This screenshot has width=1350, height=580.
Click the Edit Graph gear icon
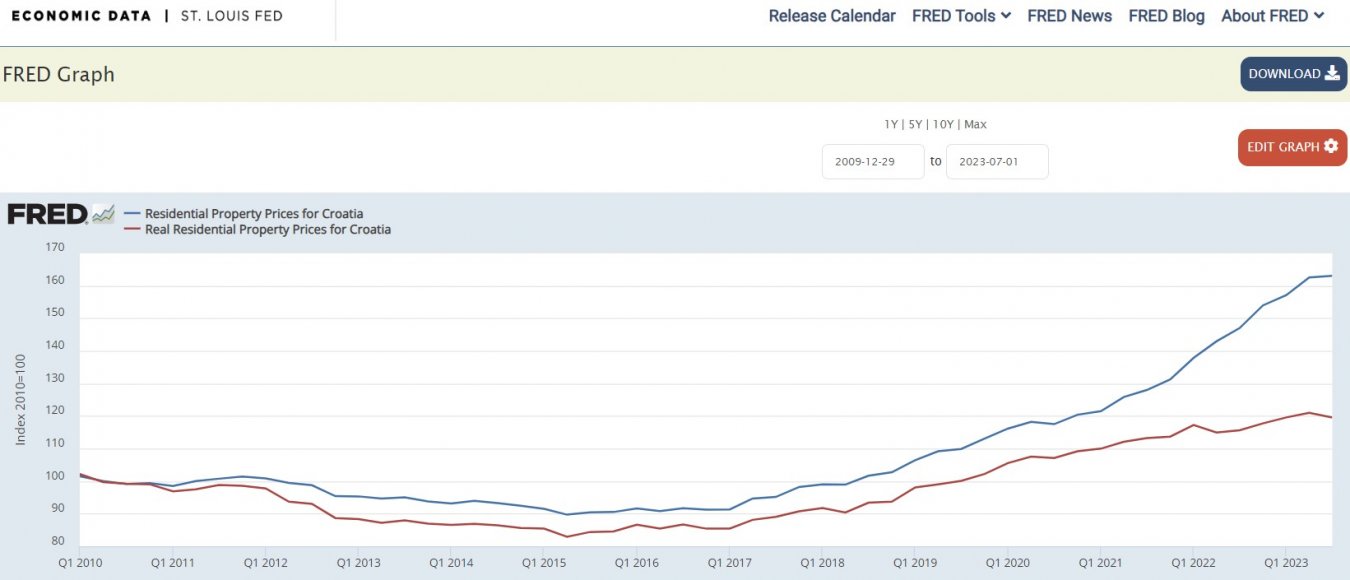click(x=1330, y=146)
